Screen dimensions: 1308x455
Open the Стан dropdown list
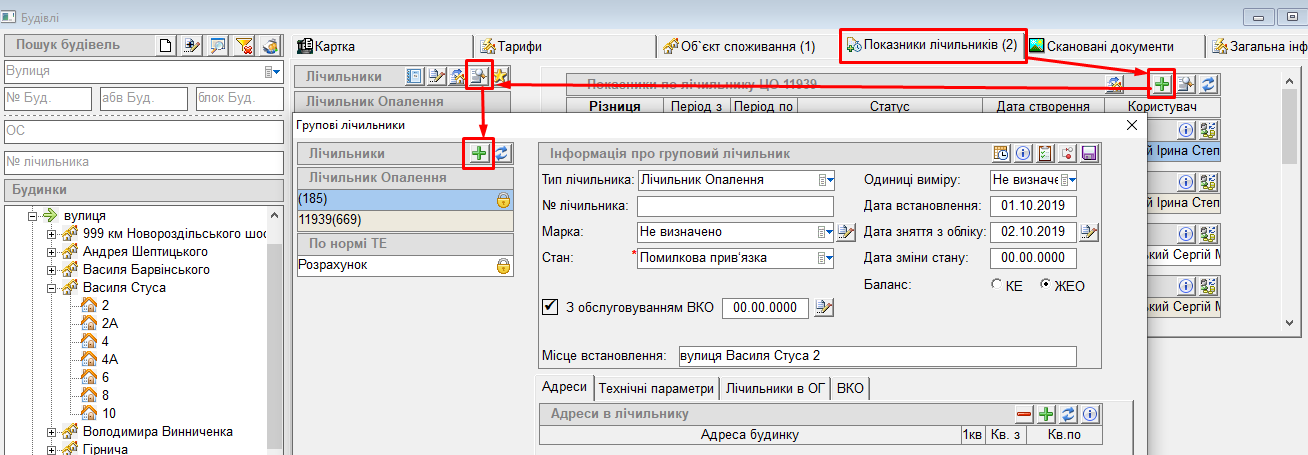[x=826, y=258]
